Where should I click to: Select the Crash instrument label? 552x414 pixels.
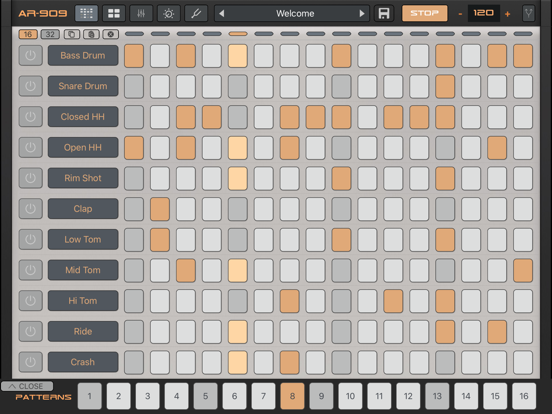click(83, 362)
